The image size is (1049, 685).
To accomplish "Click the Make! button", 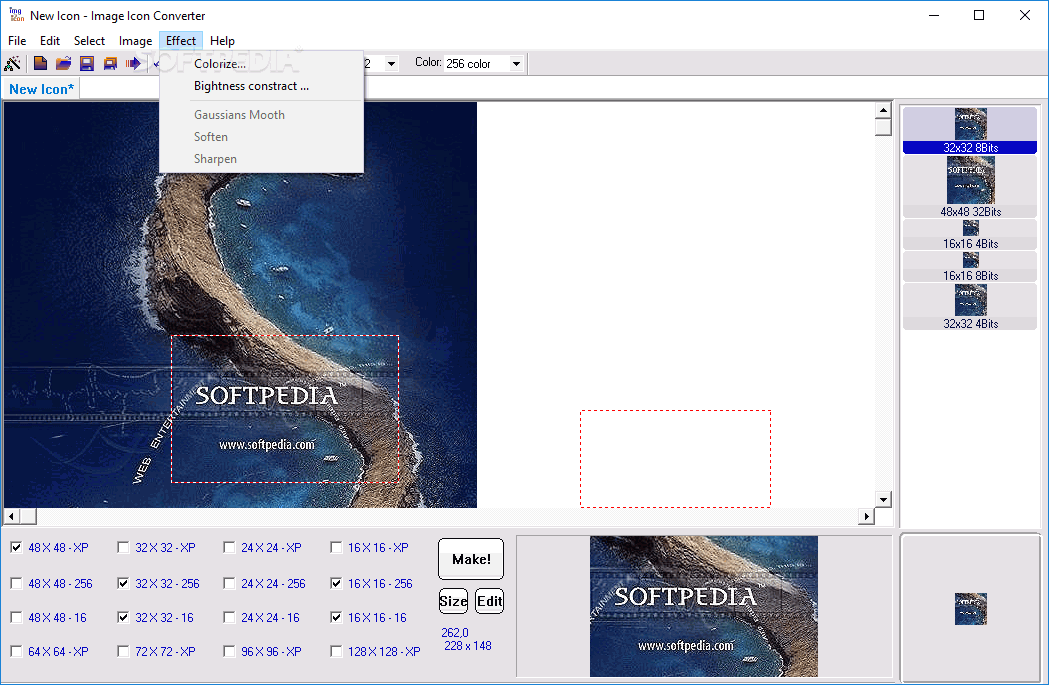I will click(x=471, y=559).
